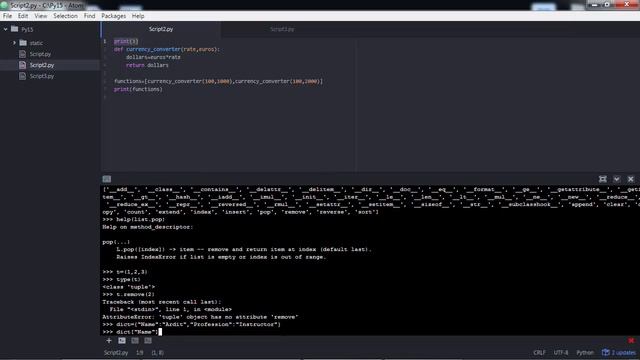Click the print(functions) code line
Viewport: 640px width, 360px height.
click(138, 89)
